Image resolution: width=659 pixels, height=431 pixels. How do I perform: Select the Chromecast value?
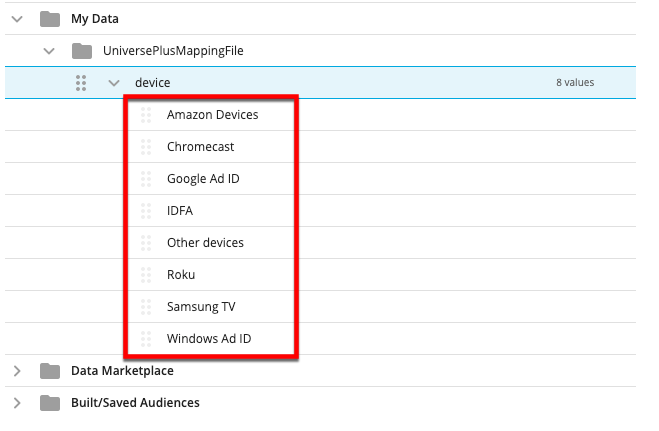coord(200,147)
